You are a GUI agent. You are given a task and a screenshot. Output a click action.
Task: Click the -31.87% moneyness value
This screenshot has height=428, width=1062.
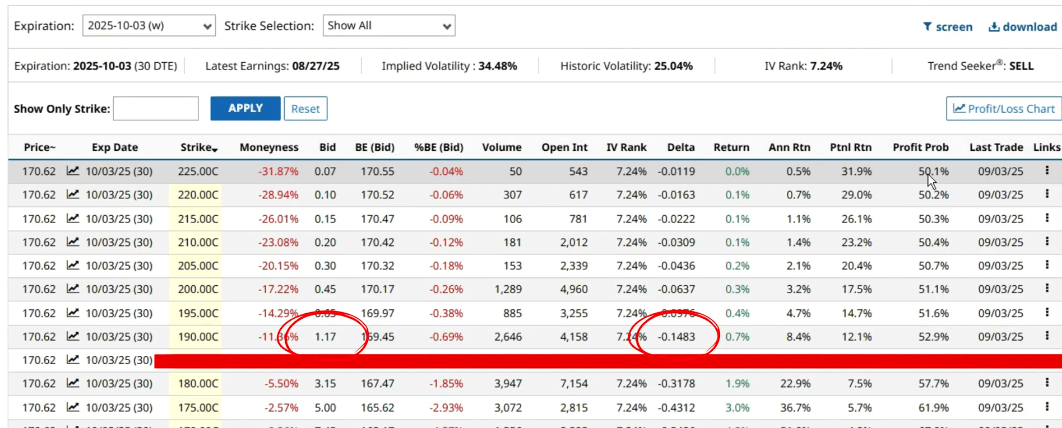278,171
